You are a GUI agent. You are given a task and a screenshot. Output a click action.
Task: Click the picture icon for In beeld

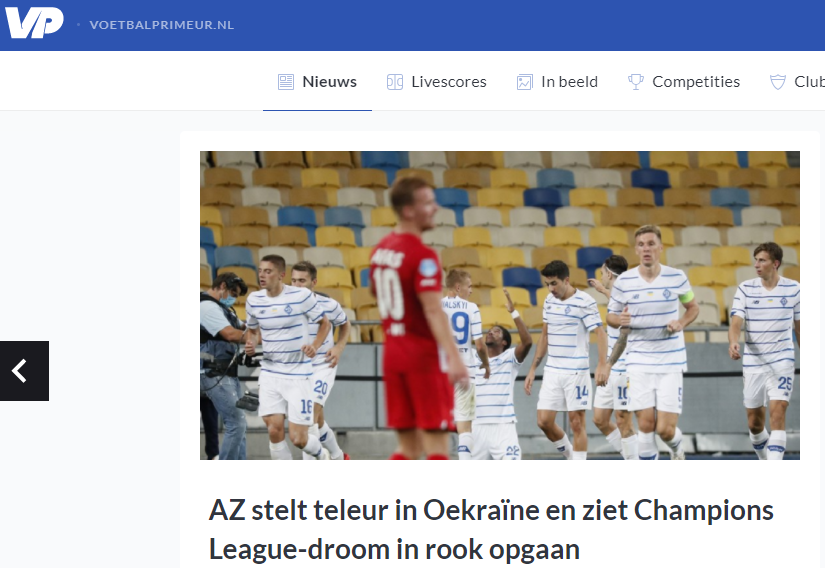pyautogui.click(x=525, y=82)
